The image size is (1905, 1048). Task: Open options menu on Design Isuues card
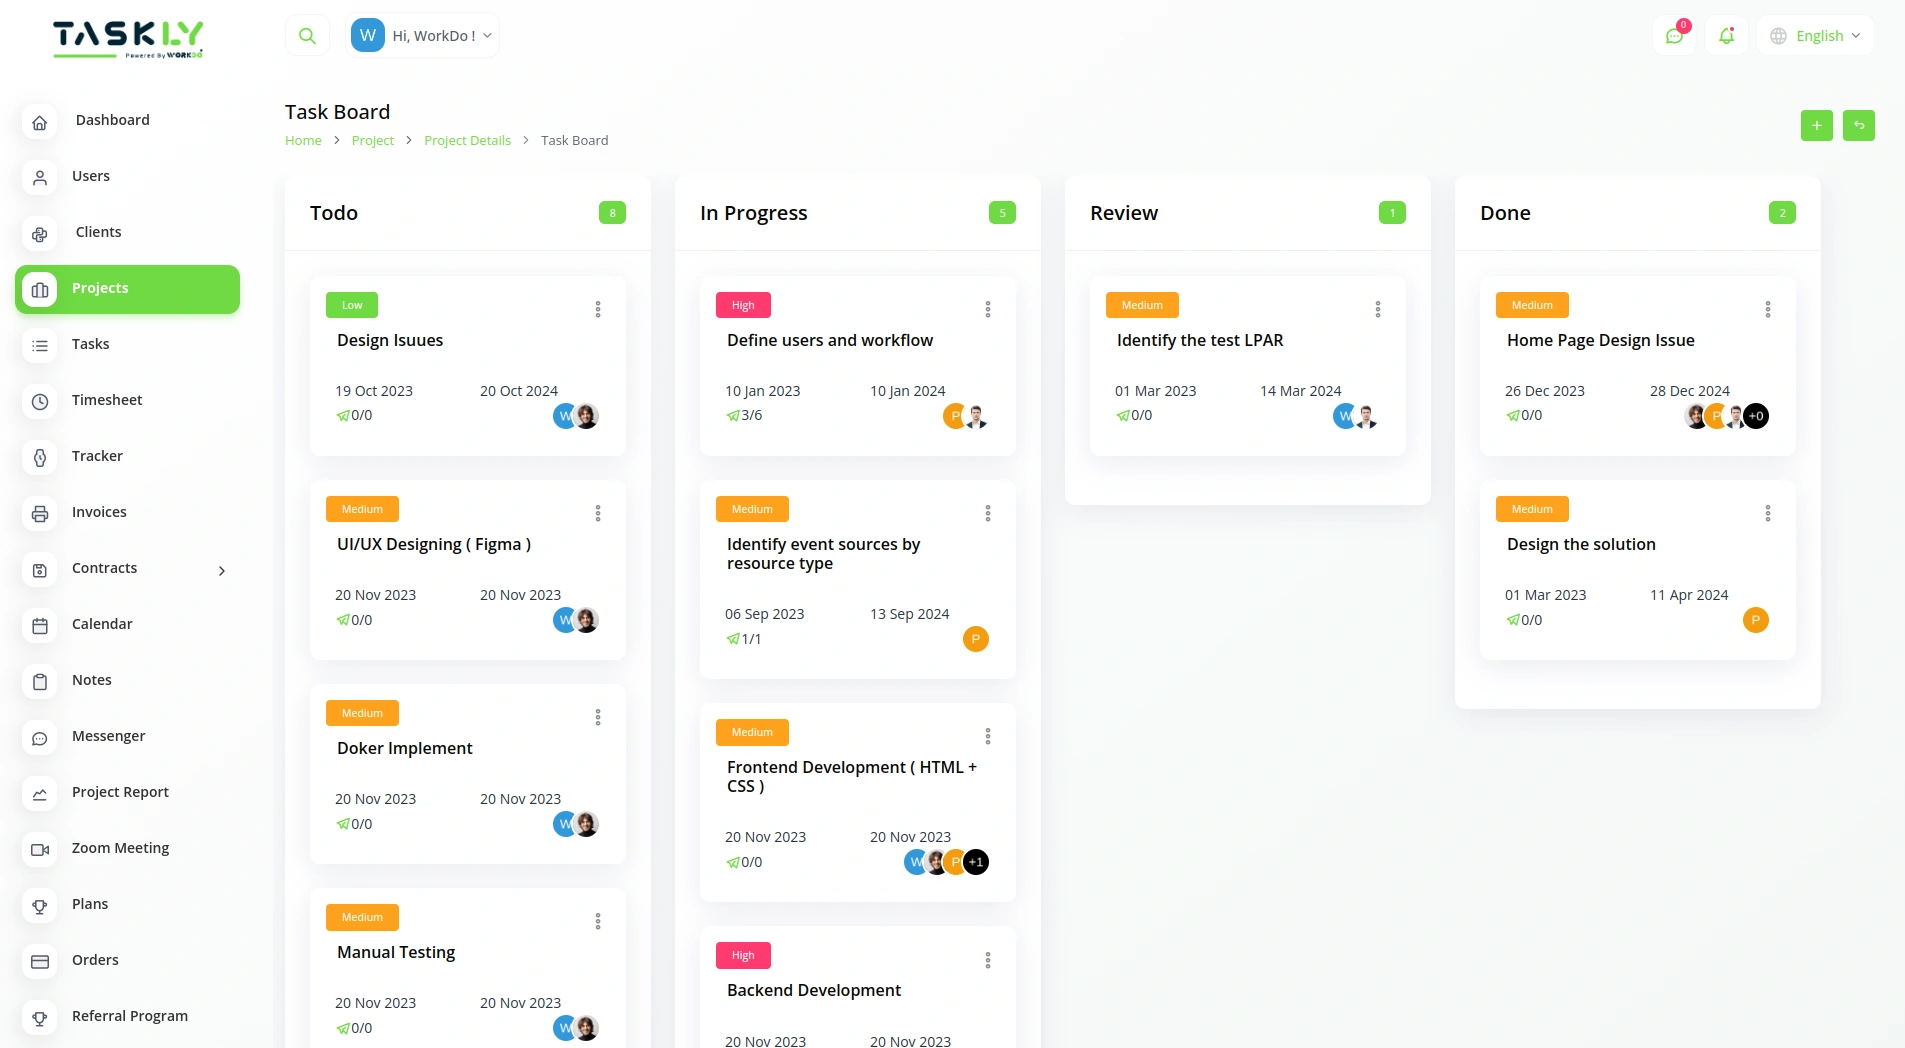point(598,309)
